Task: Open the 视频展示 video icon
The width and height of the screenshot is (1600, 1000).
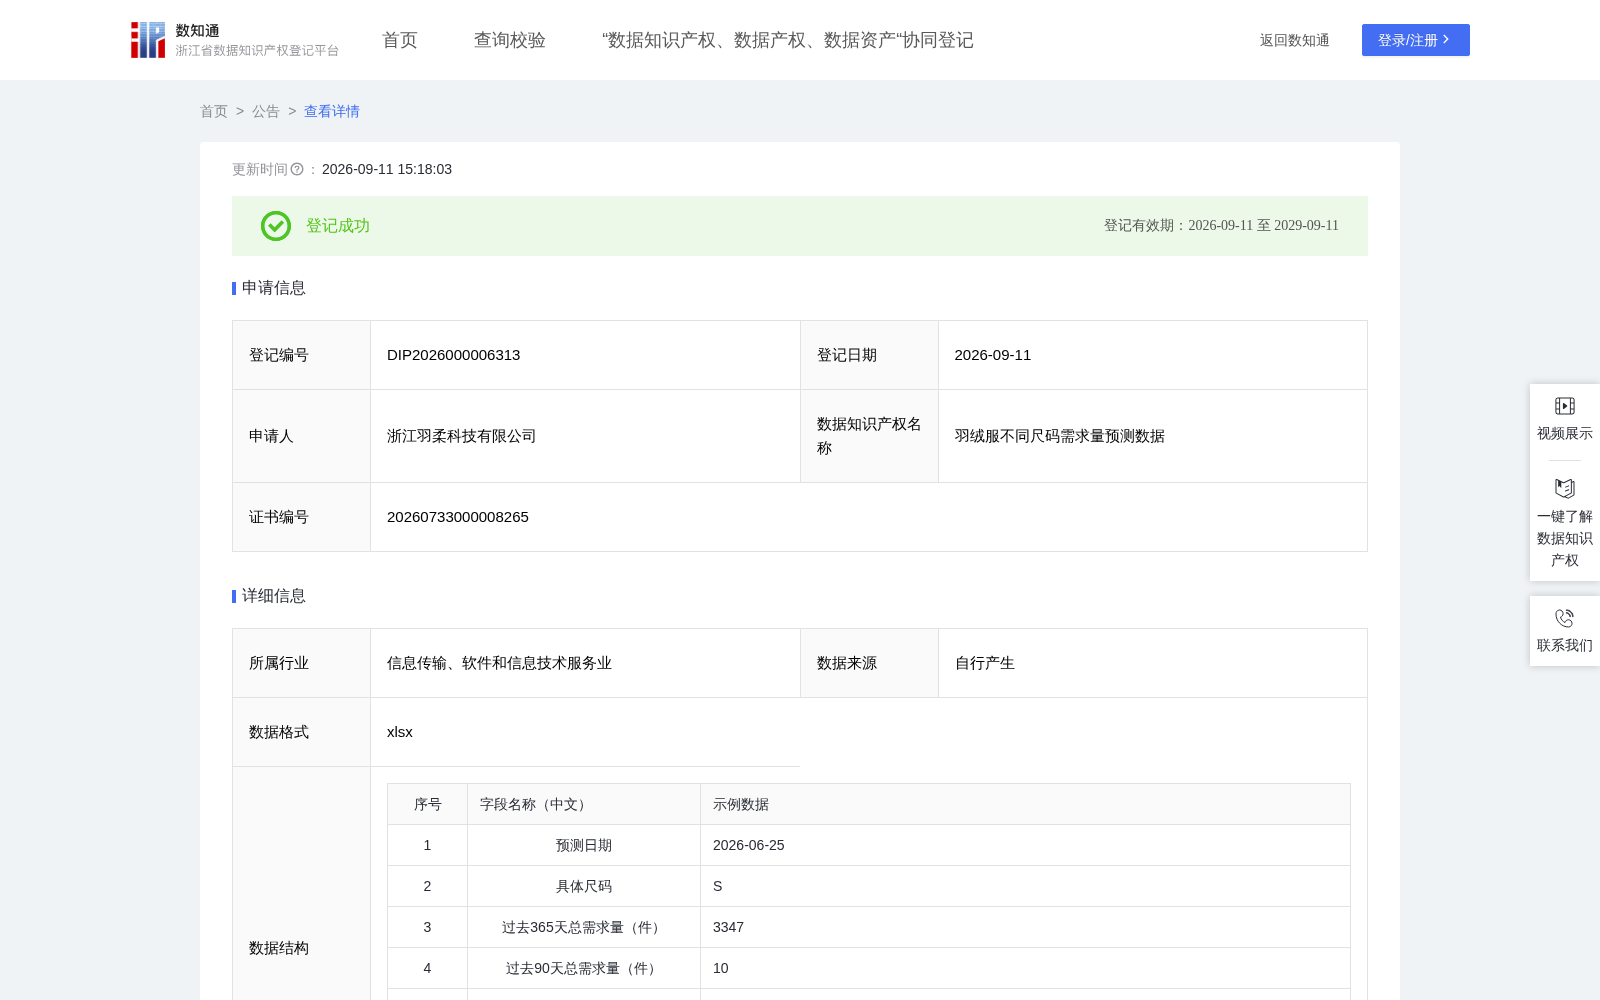Action: (x=1565, y=406)
